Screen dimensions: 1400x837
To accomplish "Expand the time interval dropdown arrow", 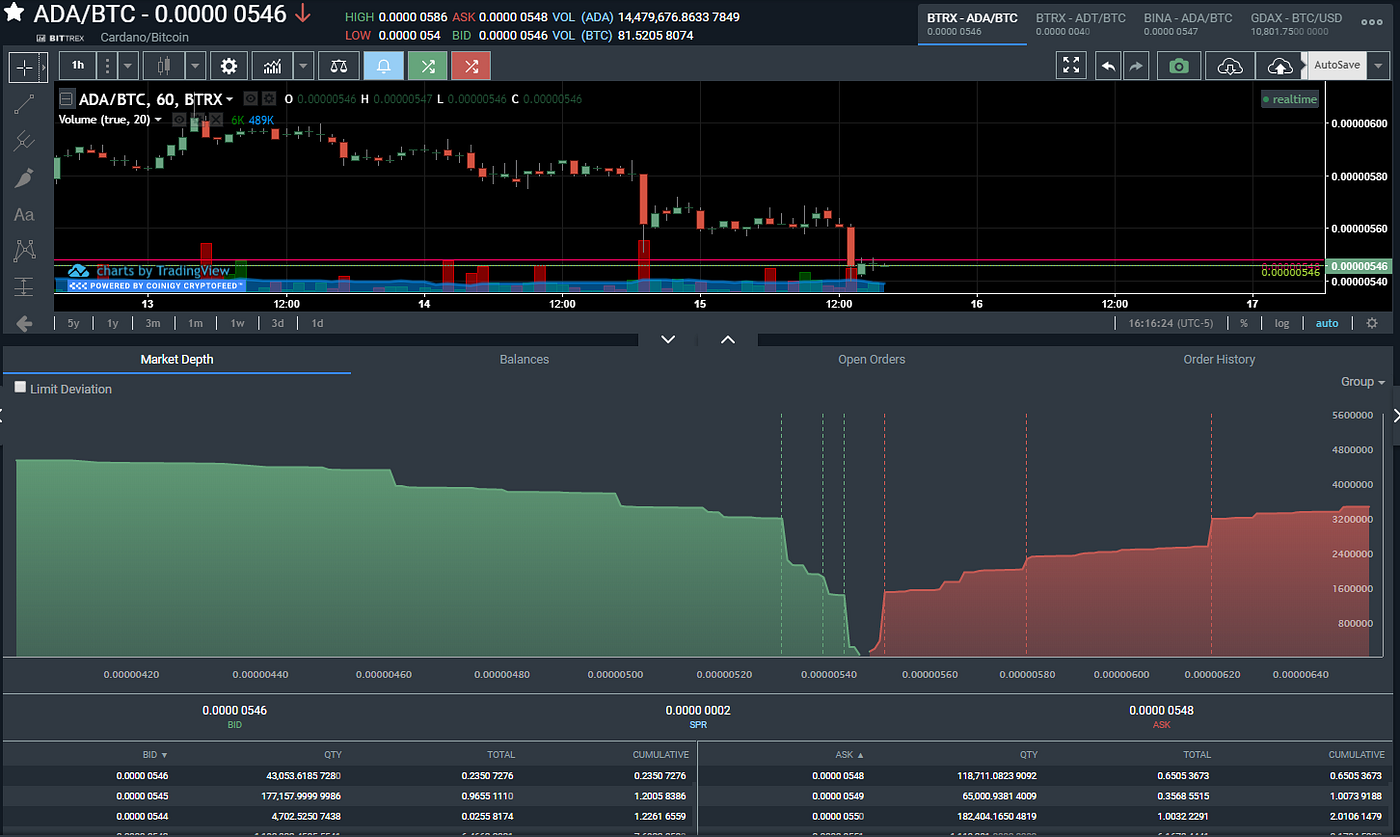I will coord(128,66).
